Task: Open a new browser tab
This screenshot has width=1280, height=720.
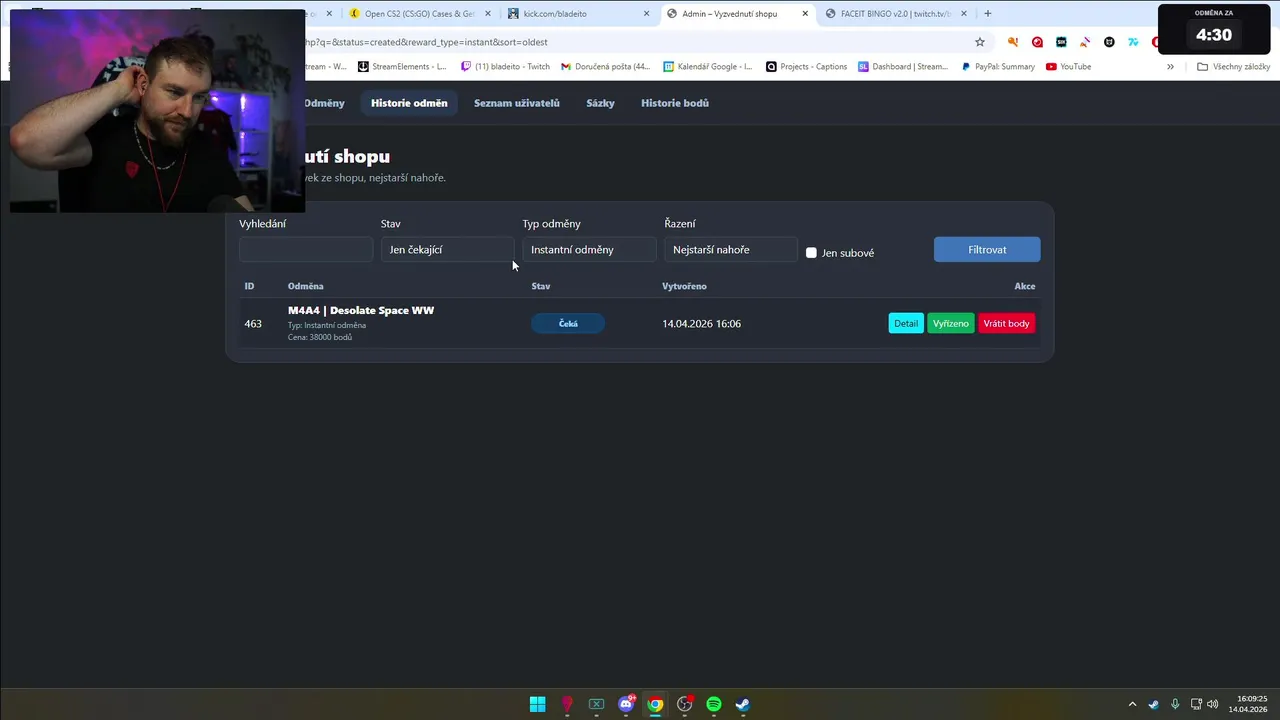Action: (988, 13)
